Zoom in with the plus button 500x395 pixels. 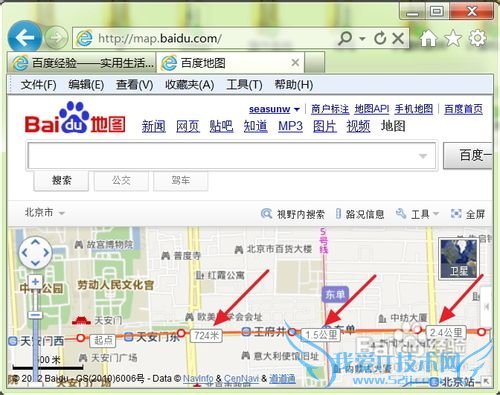35,282
